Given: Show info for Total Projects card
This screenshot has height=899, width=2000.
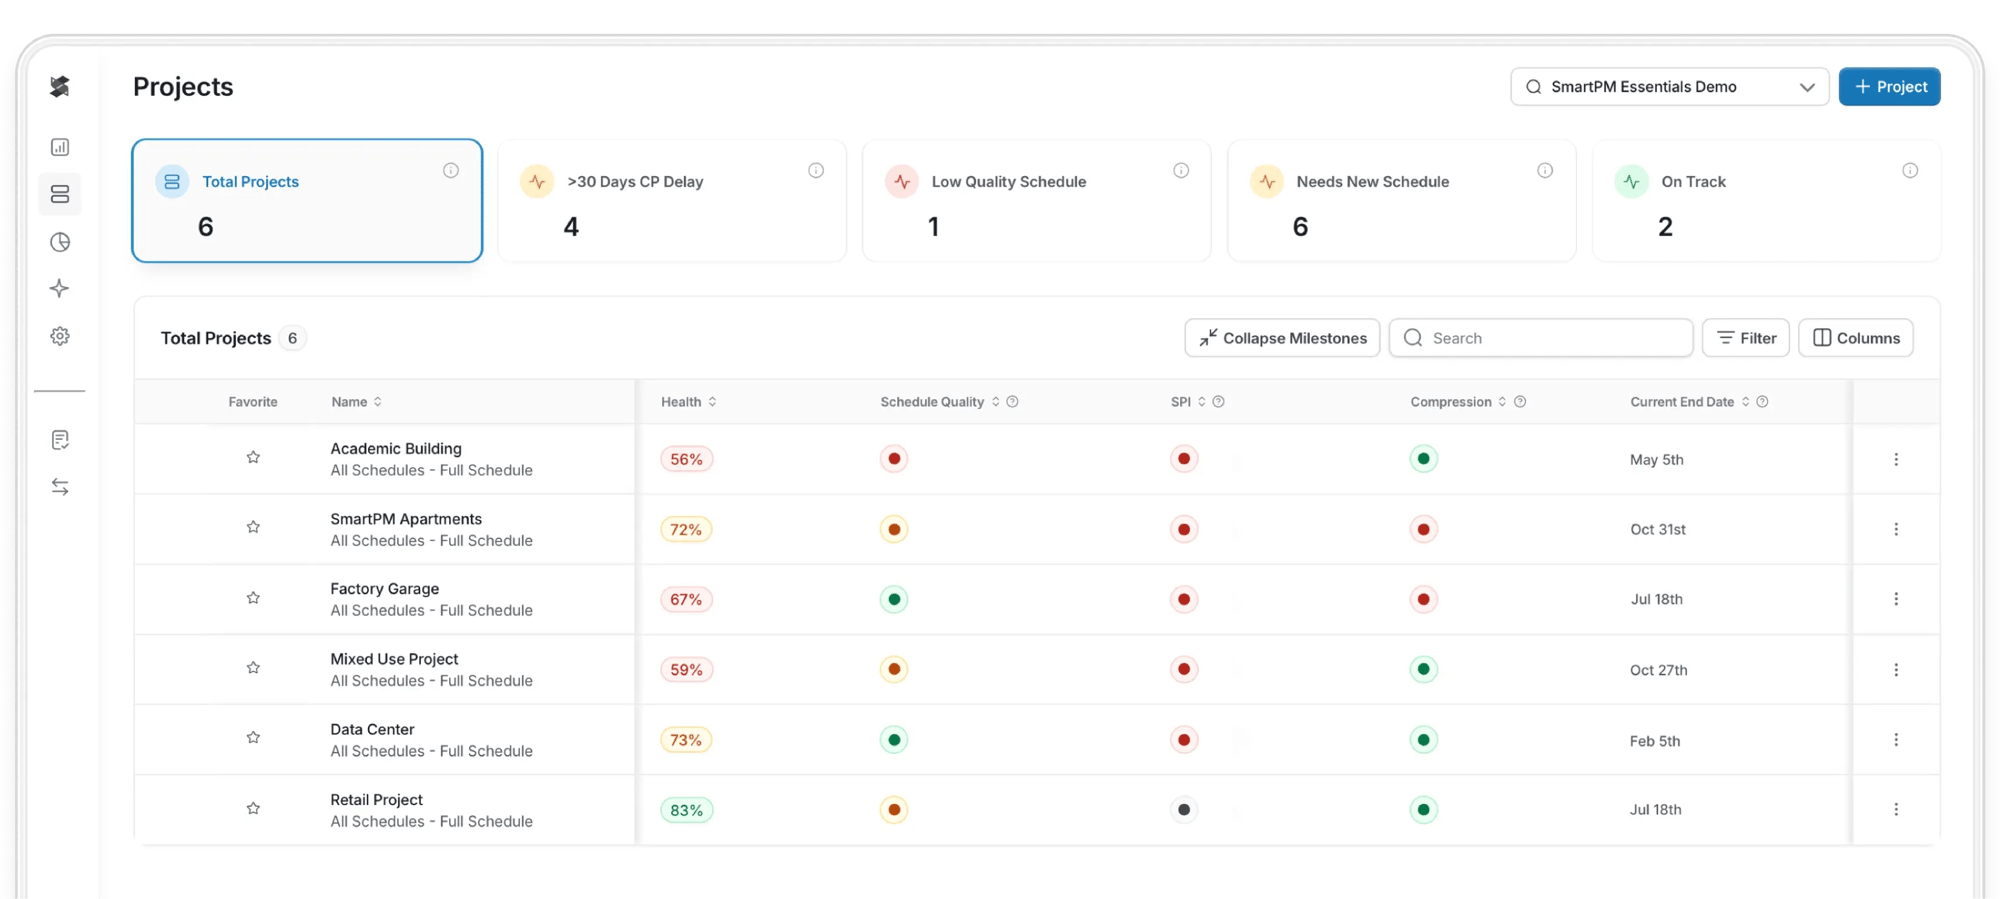Looking at the screenshot, I should tap(451, 171).
